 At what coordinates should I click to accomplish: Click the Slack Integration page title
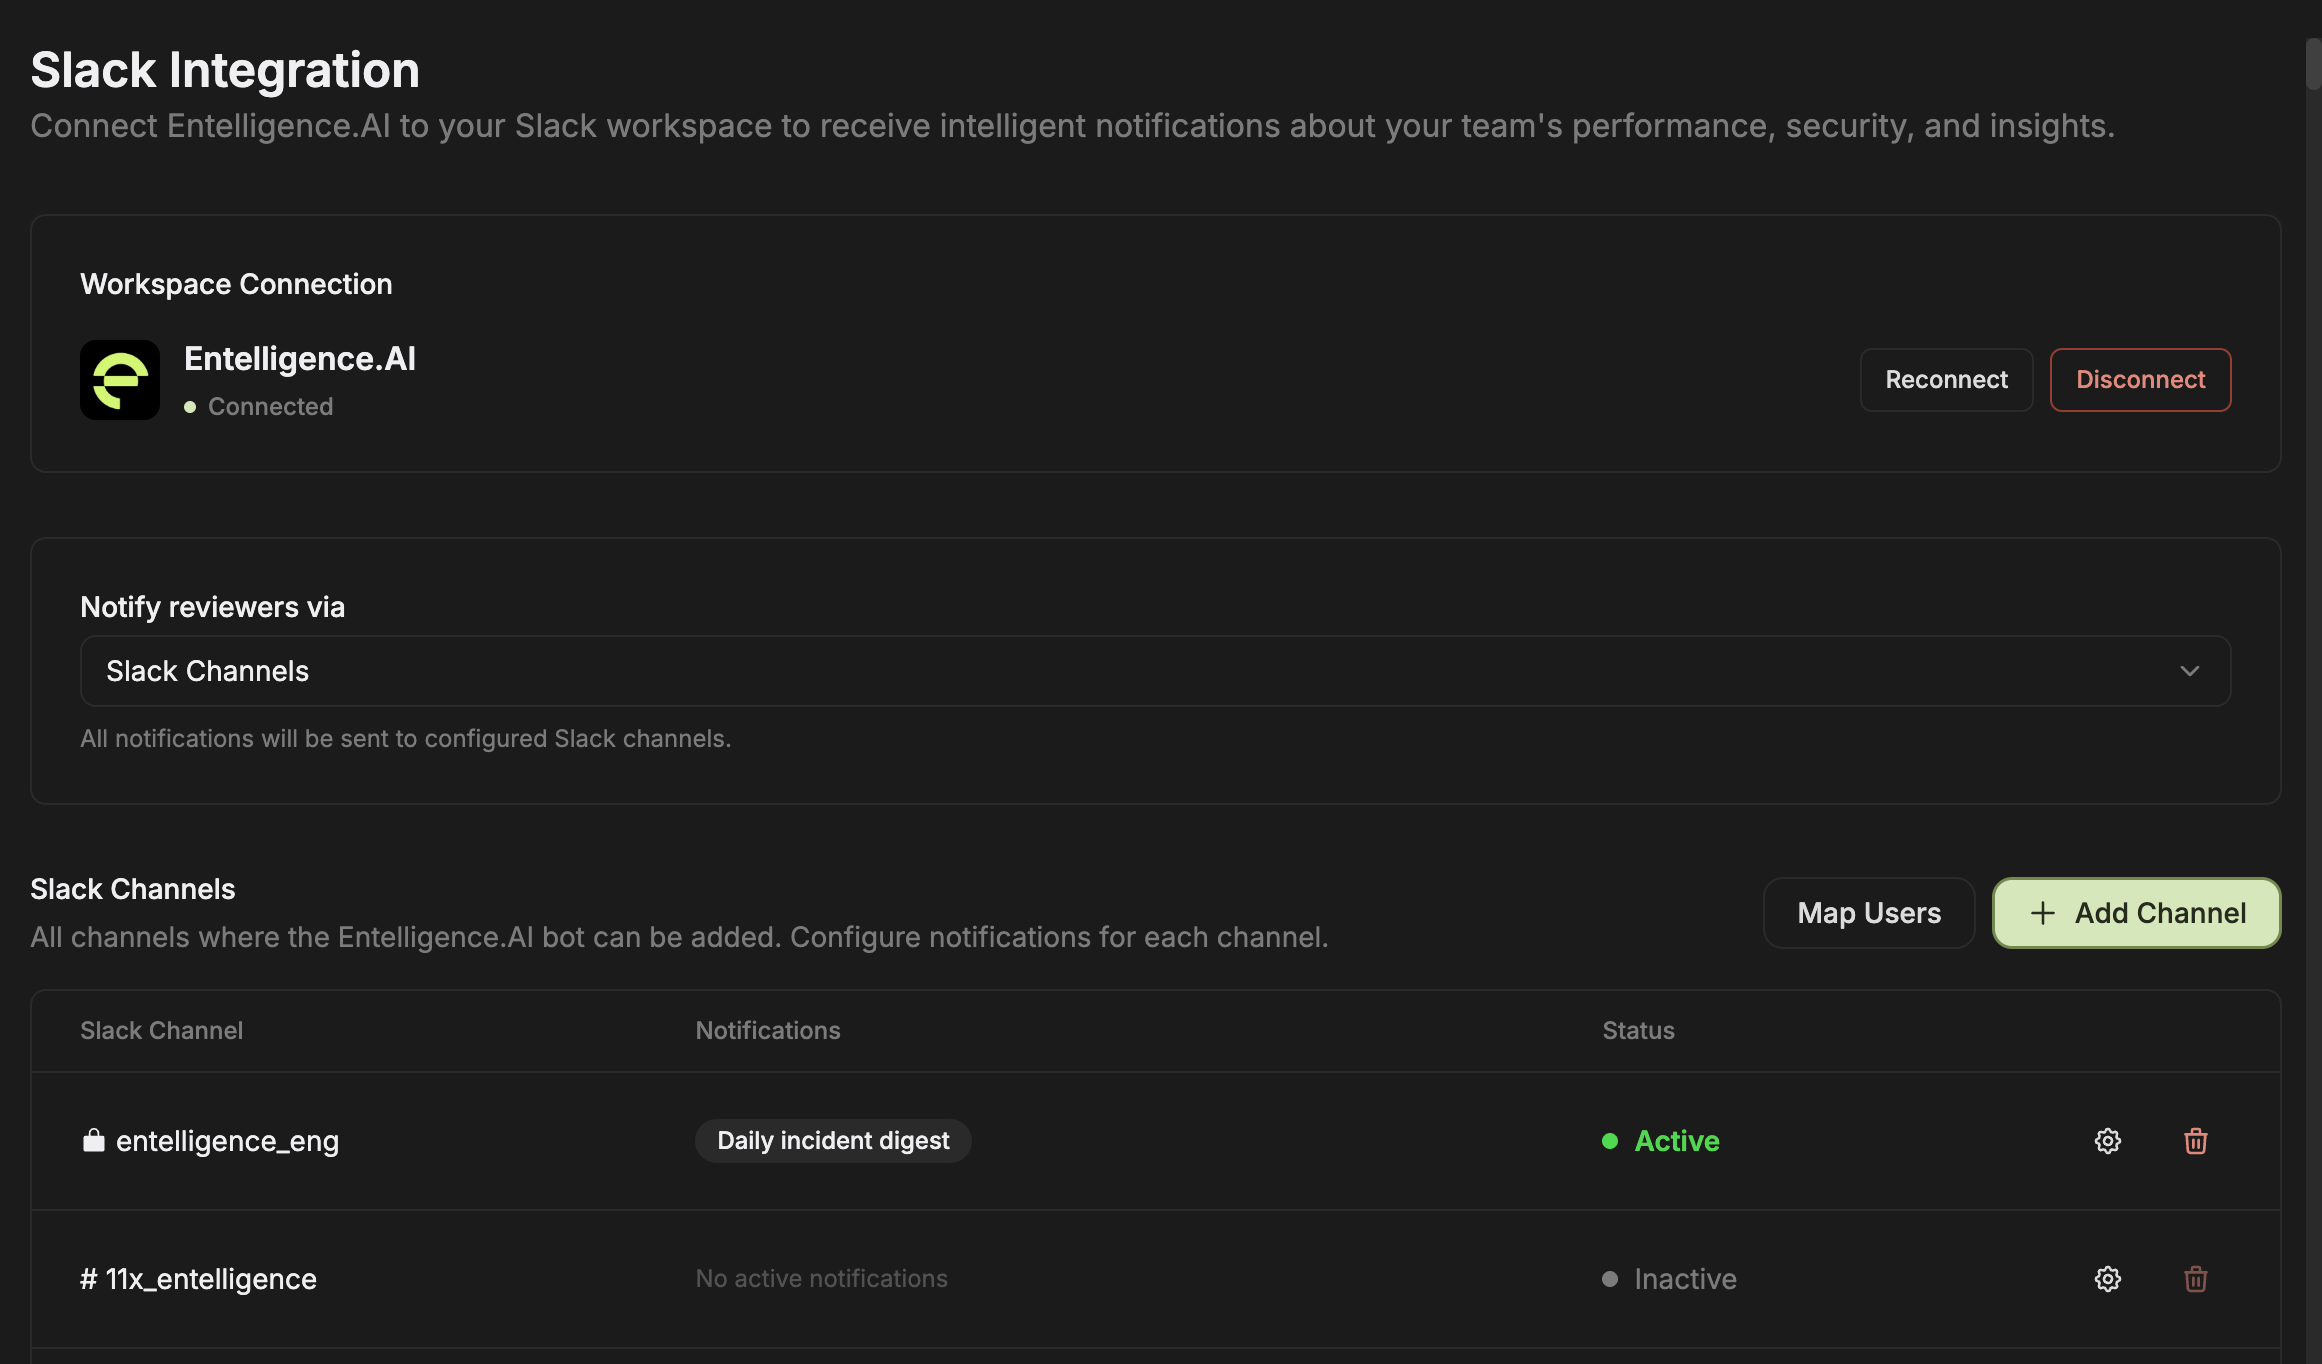(x=225, y=70)
